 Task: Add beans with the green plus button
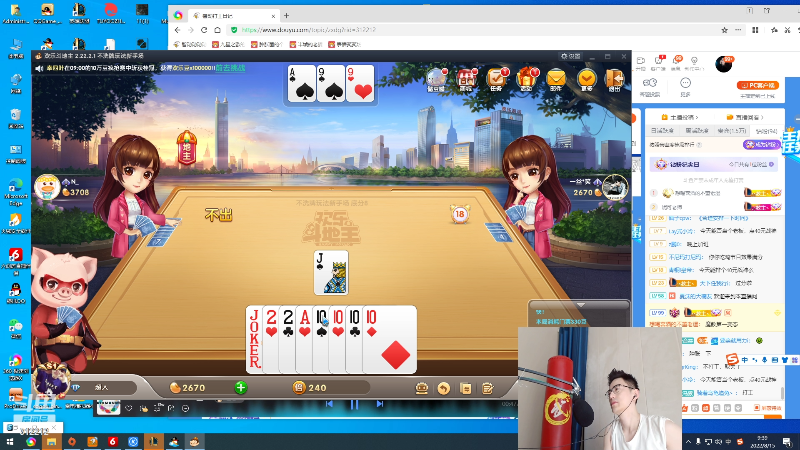tap(241, 388)
